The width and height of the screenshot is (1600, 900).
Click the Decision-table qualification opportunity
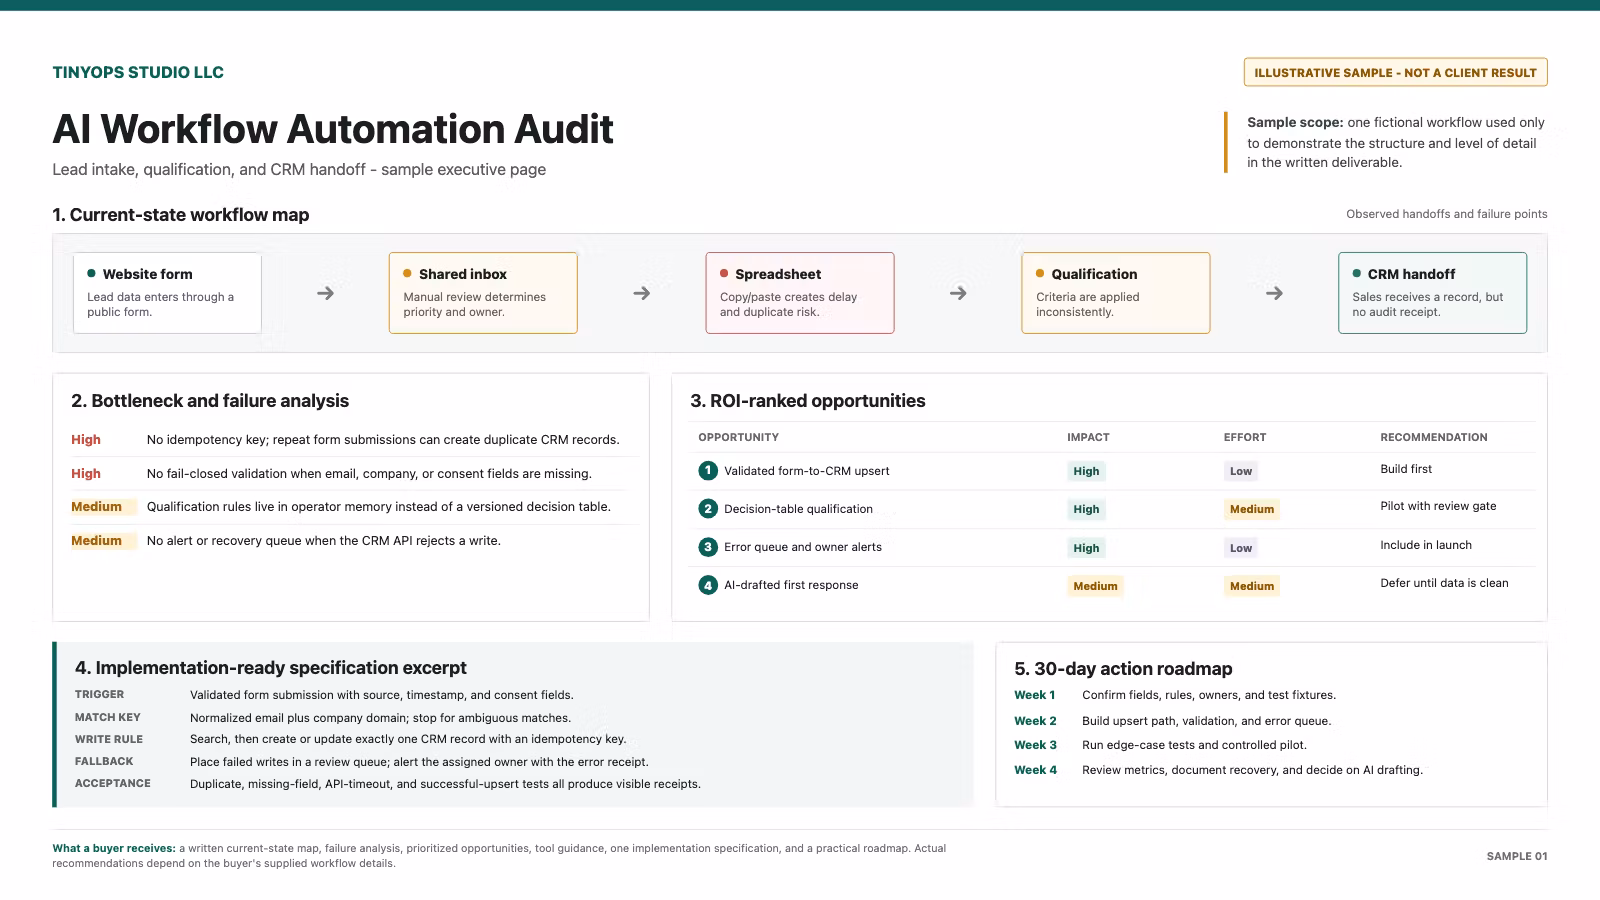pyautogui.click(x=798, y=509)
